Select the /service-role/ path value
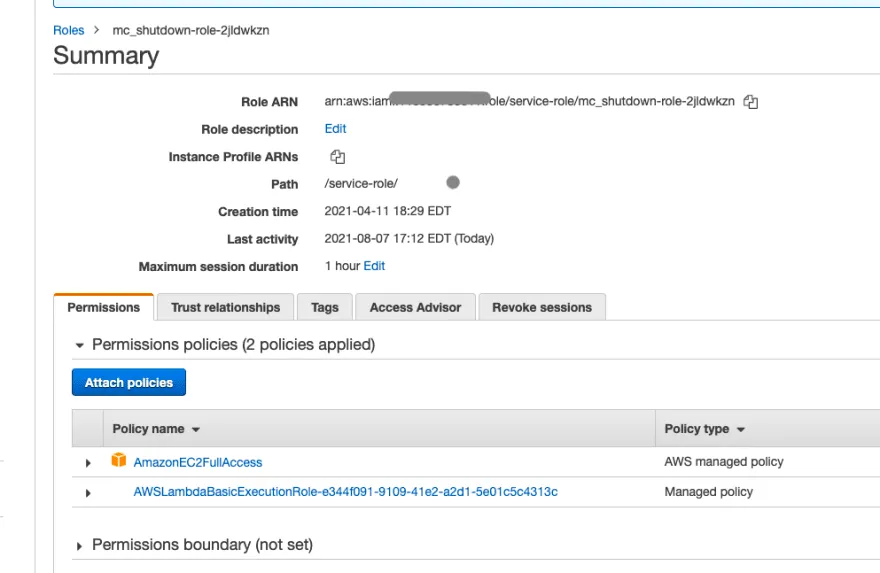 coord(361,184)
